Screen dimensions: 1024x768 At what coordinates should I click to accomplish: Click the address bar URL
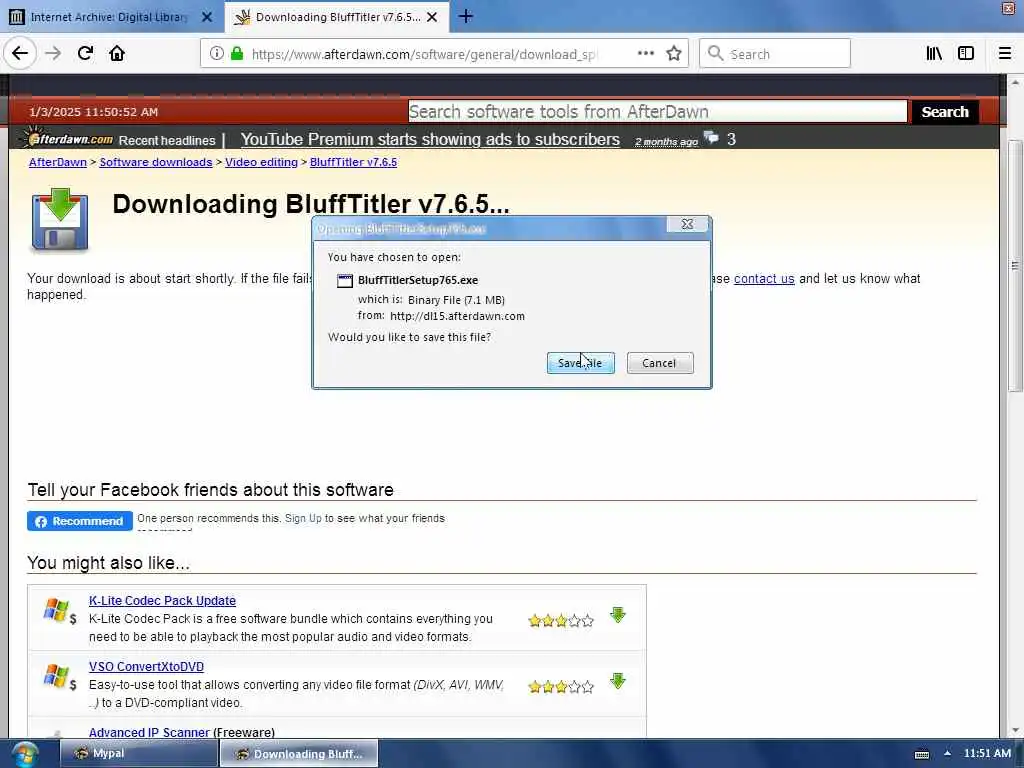424,54
